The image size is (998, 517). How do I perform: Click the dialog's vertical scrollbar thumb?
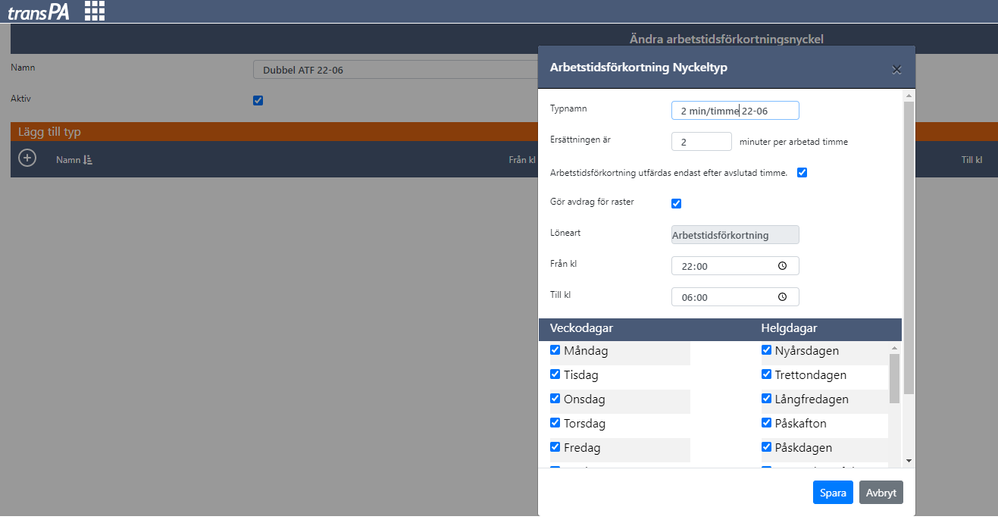[909, 246]
